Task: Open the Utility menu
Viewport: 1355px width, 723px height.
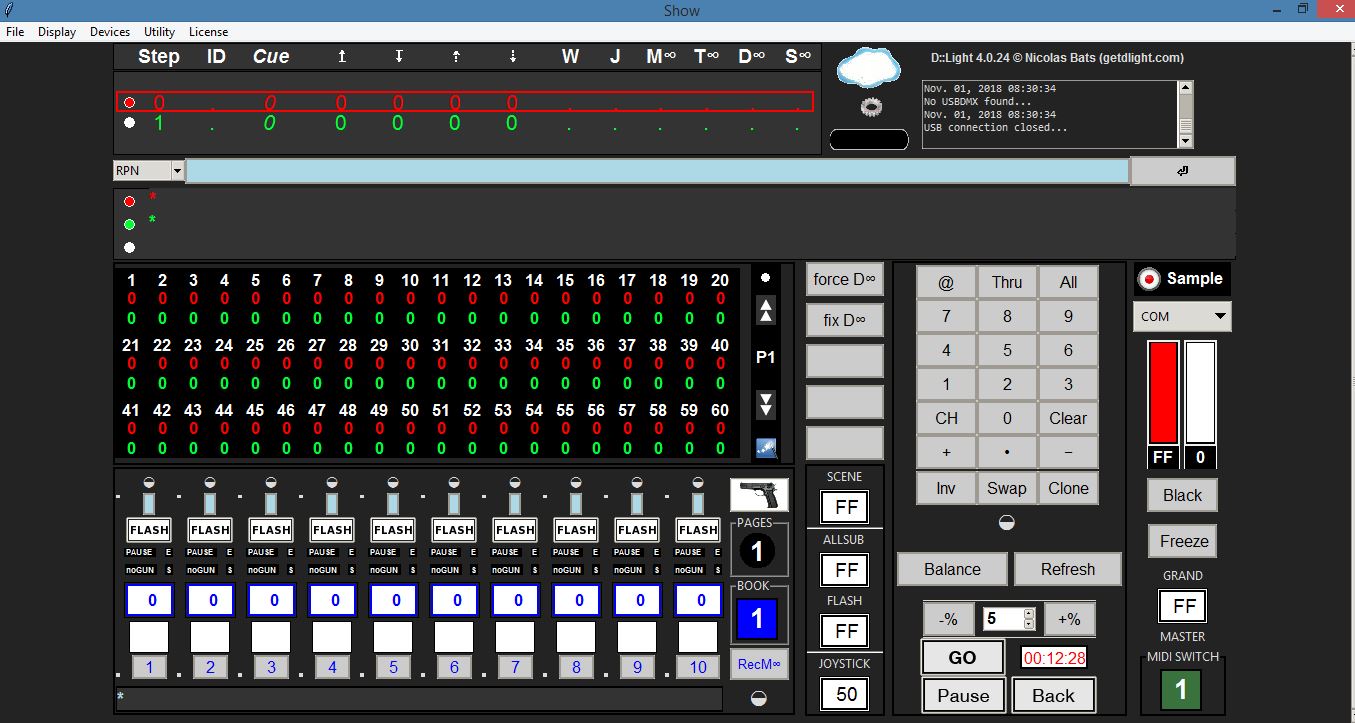Action: click(160, 32)
